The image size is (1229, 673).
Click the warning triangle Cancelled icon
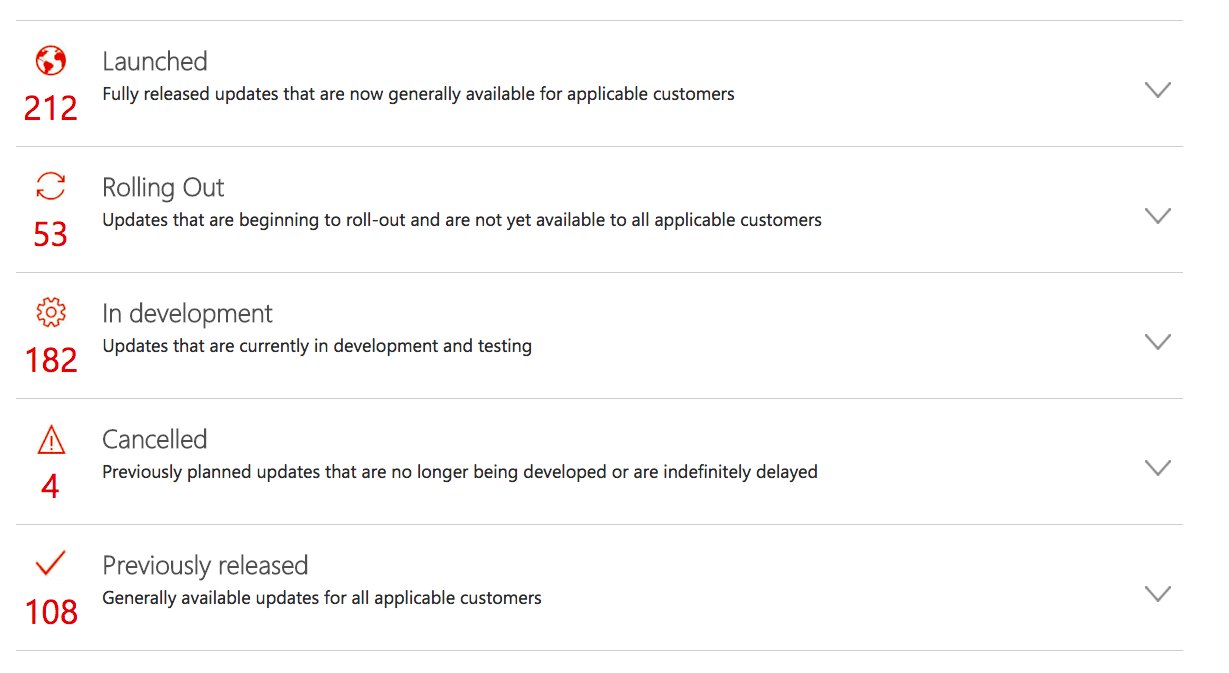point(51,439)
